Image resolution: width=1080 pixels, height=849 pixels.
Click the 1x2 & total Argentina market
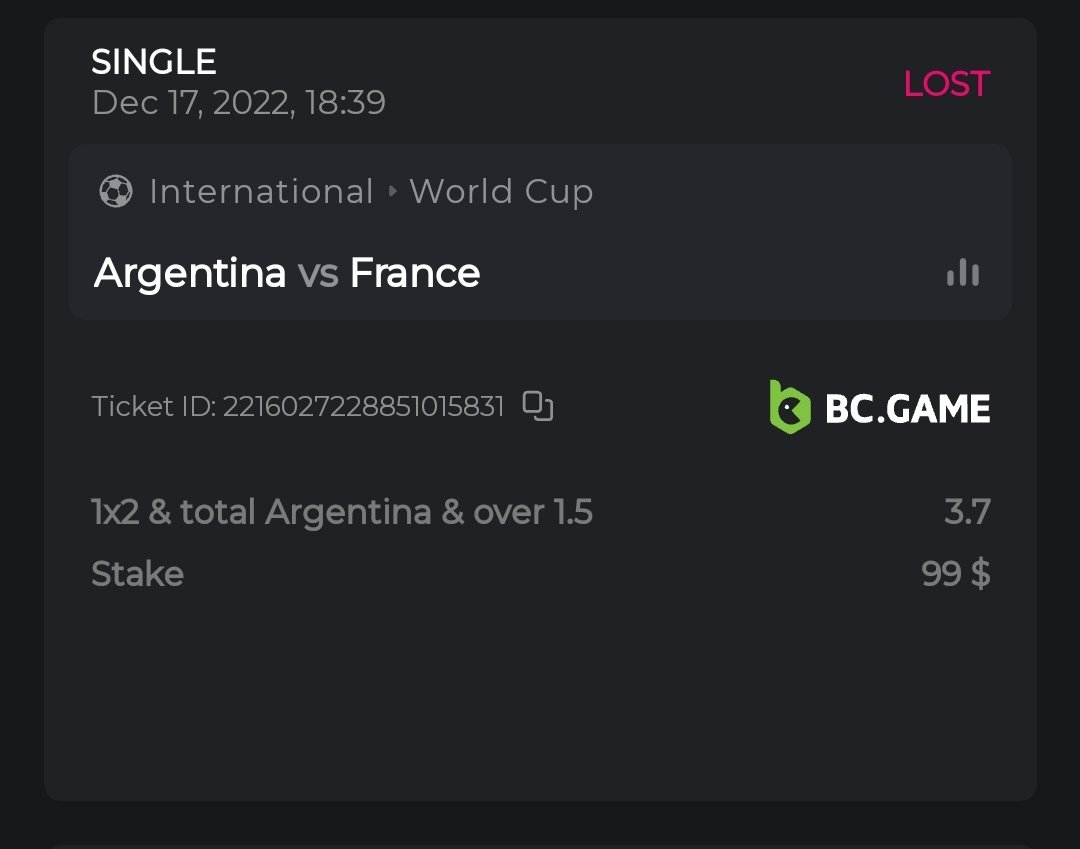(x=342, y=512)
